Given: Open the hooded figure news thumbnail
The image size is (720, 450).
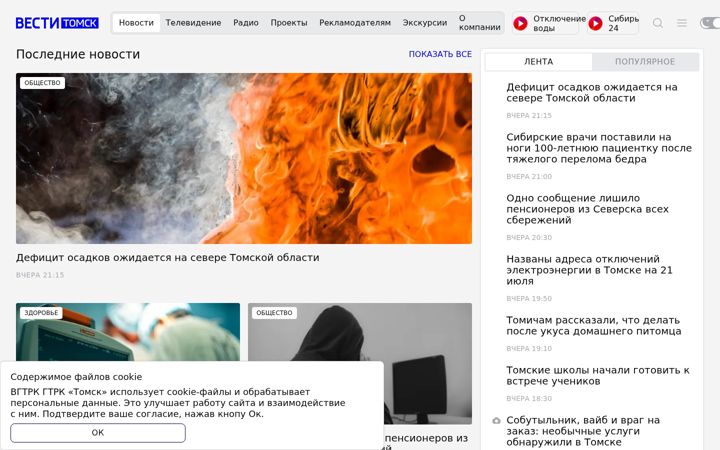Looking at the screenshot, I should coord(360,363).
